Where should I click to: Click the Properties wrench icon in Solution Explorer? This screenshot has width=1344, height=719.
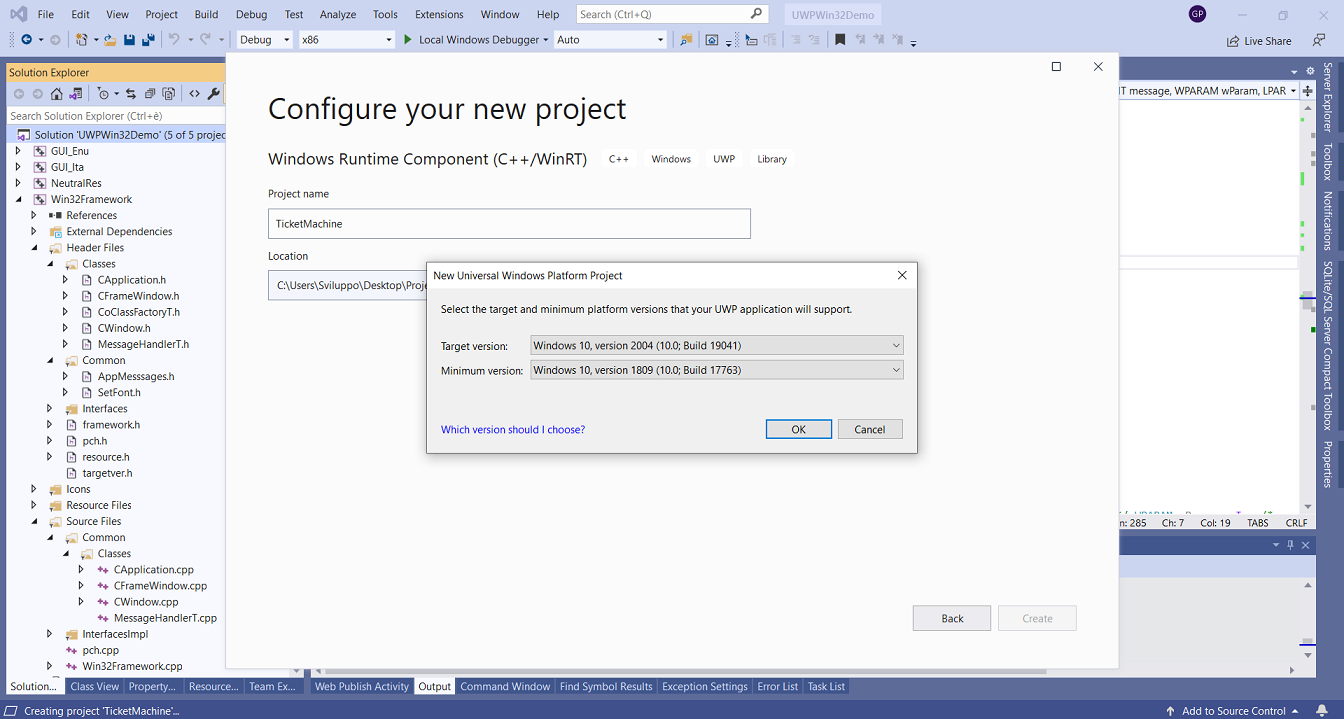(214, 93)
